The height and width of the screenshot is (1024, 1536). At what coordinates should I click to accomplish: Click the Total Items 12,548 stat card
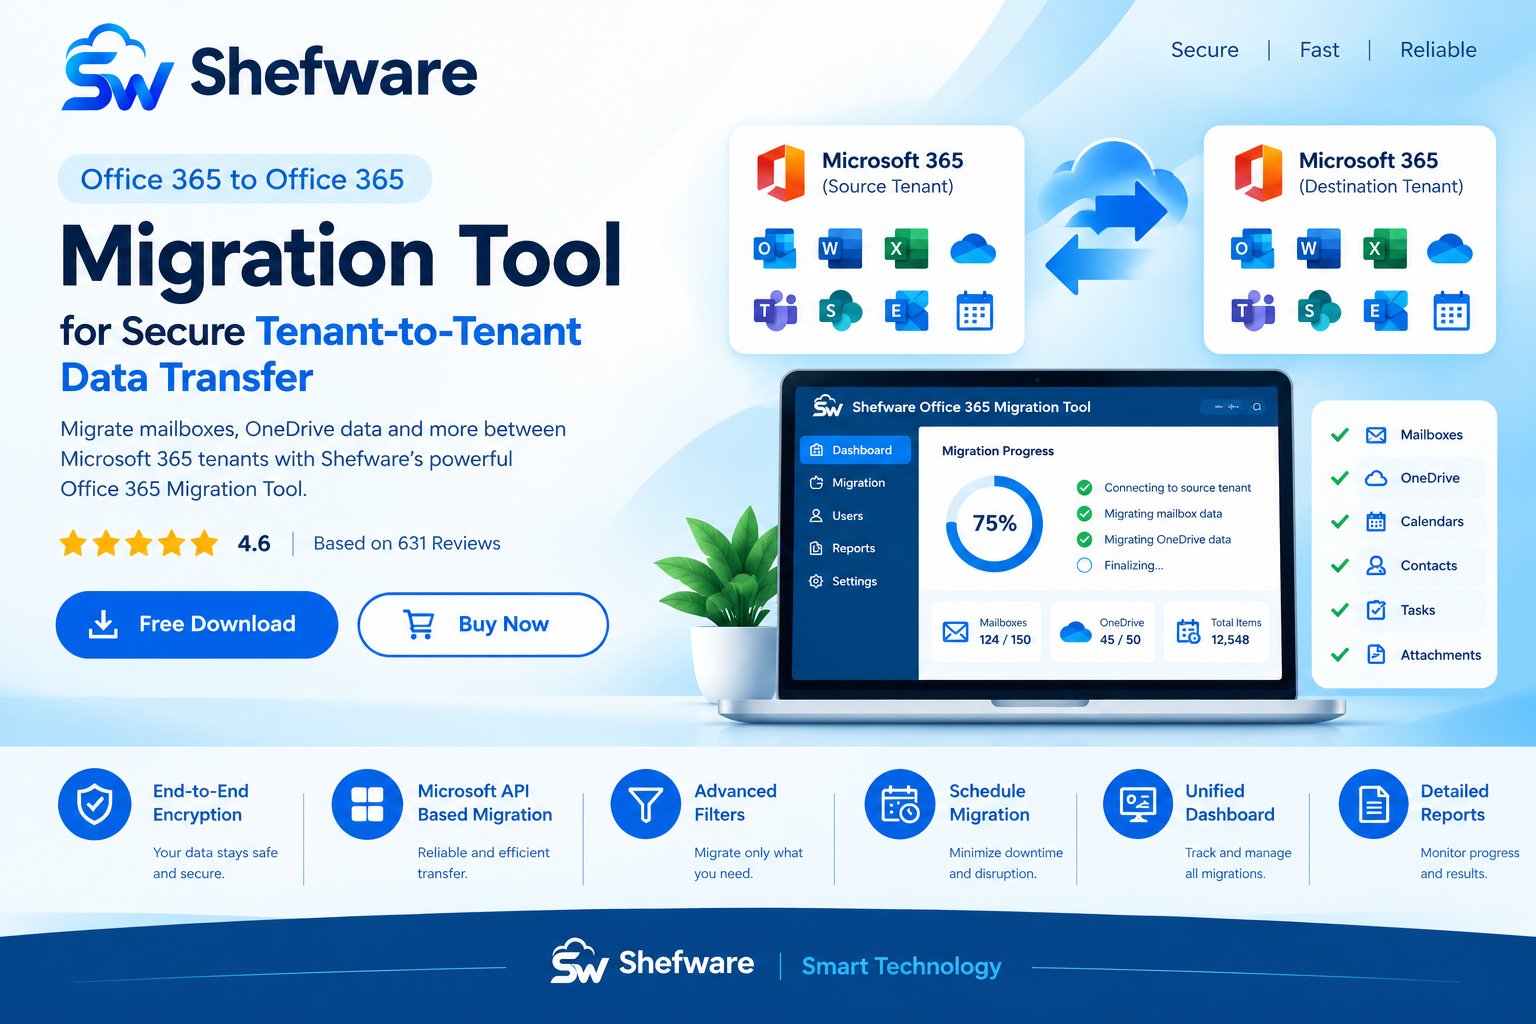[x=1217, y=632]
